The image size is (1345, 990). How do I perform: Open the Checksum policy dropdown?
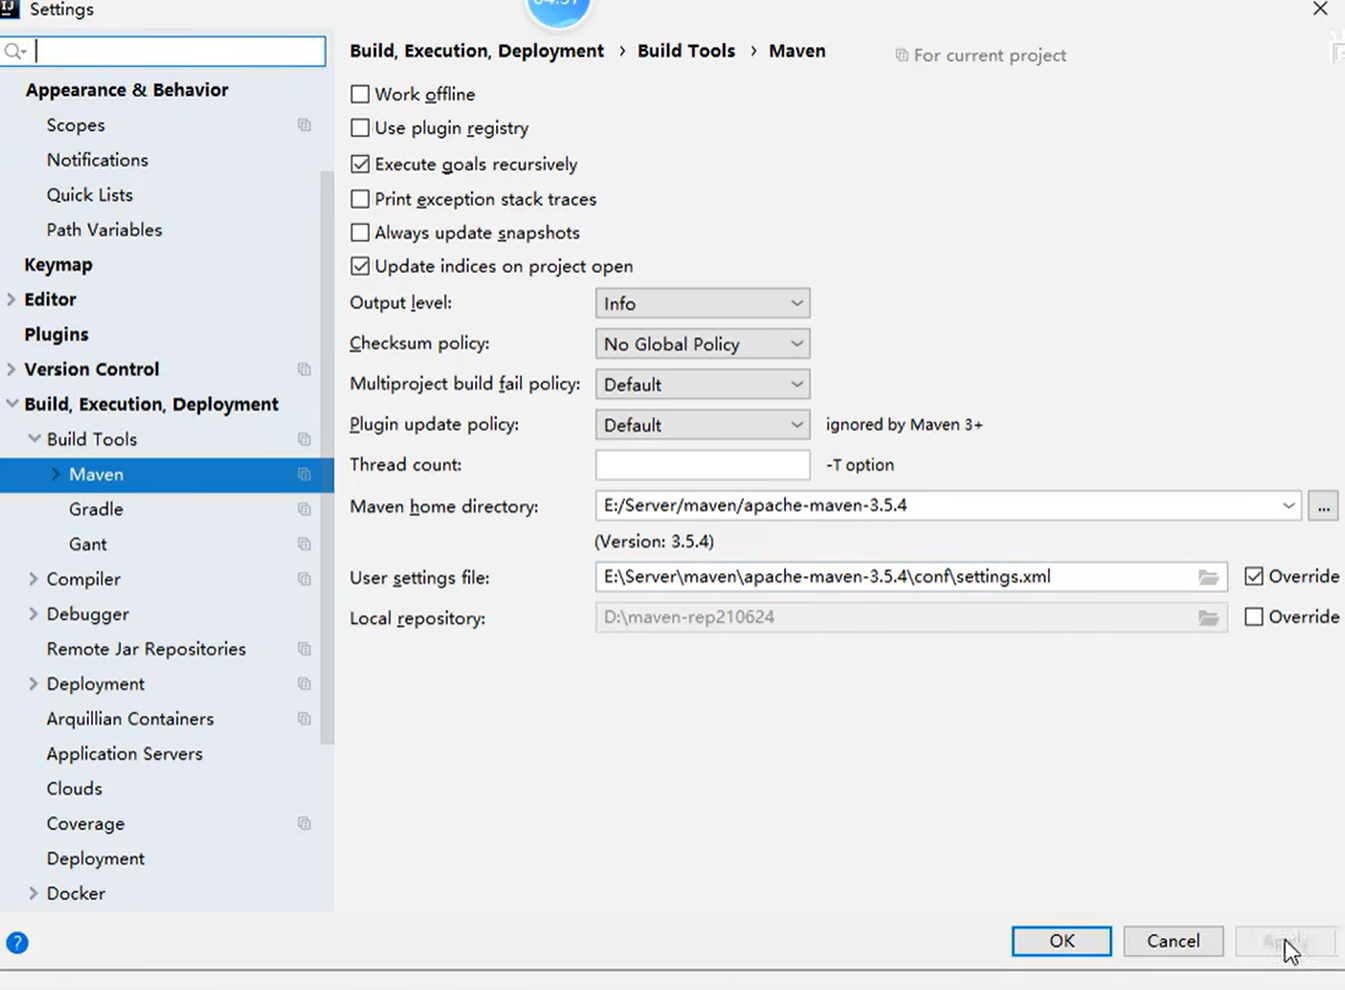(702, 344)
